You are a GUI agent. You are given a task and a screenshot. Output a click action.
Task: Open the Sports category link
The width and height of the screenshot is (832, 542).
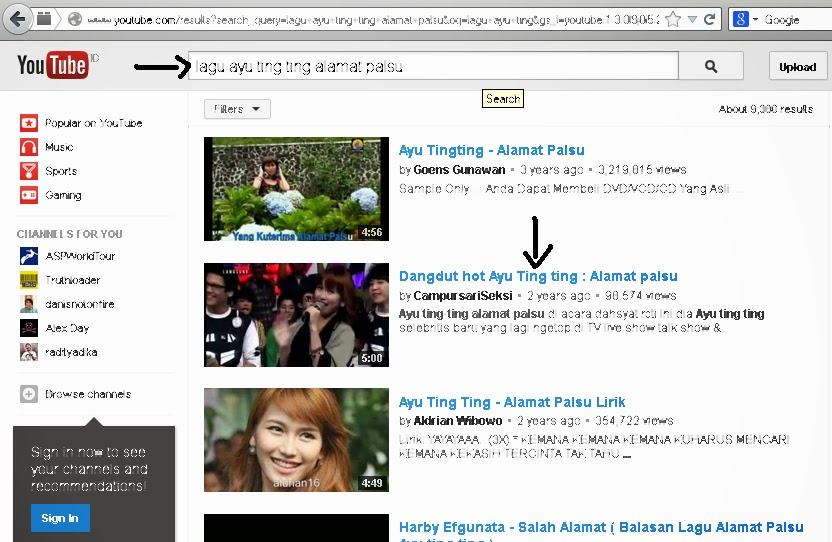(x=61, y=171)
